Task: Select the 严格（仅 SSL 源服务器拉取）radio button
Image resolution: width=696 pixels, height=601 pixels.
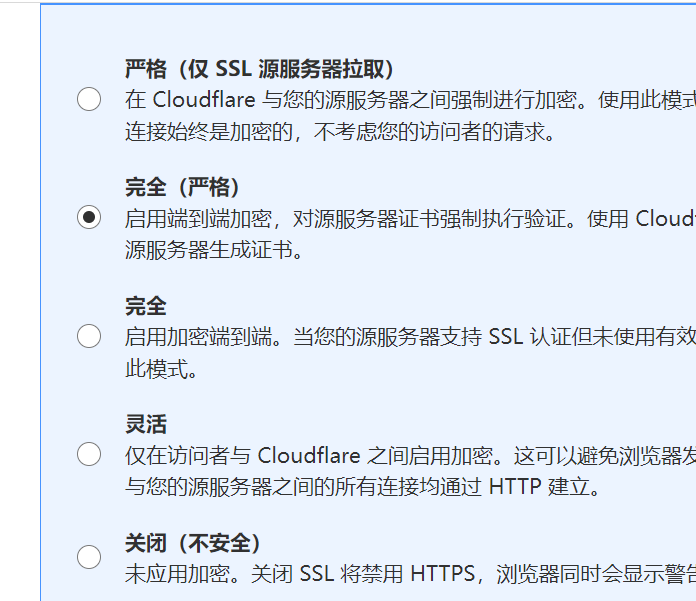Action: pos(89,99)
